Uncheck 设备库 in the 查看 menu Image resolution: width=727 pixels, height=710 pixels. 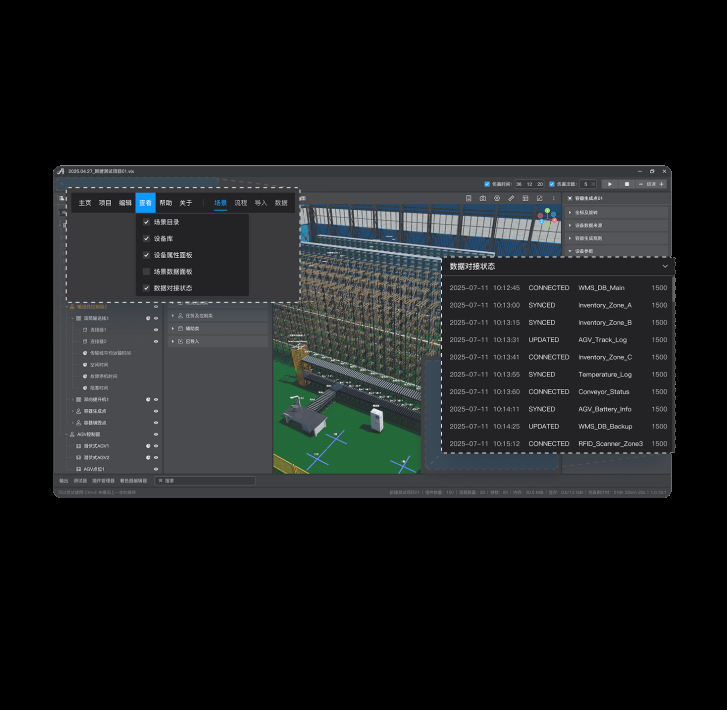pyautogui.click(x=146, y=238)
